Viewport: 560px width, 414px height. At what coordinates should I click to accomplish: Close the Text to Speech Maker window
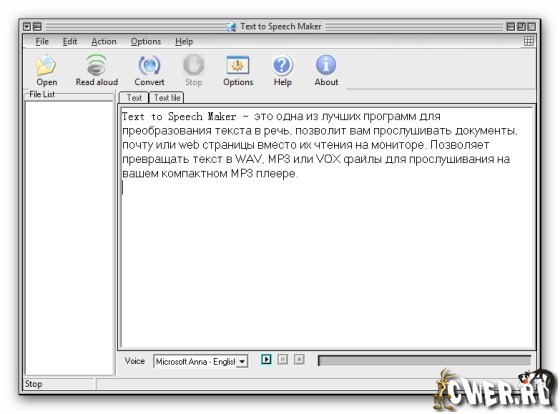(531, 26)
